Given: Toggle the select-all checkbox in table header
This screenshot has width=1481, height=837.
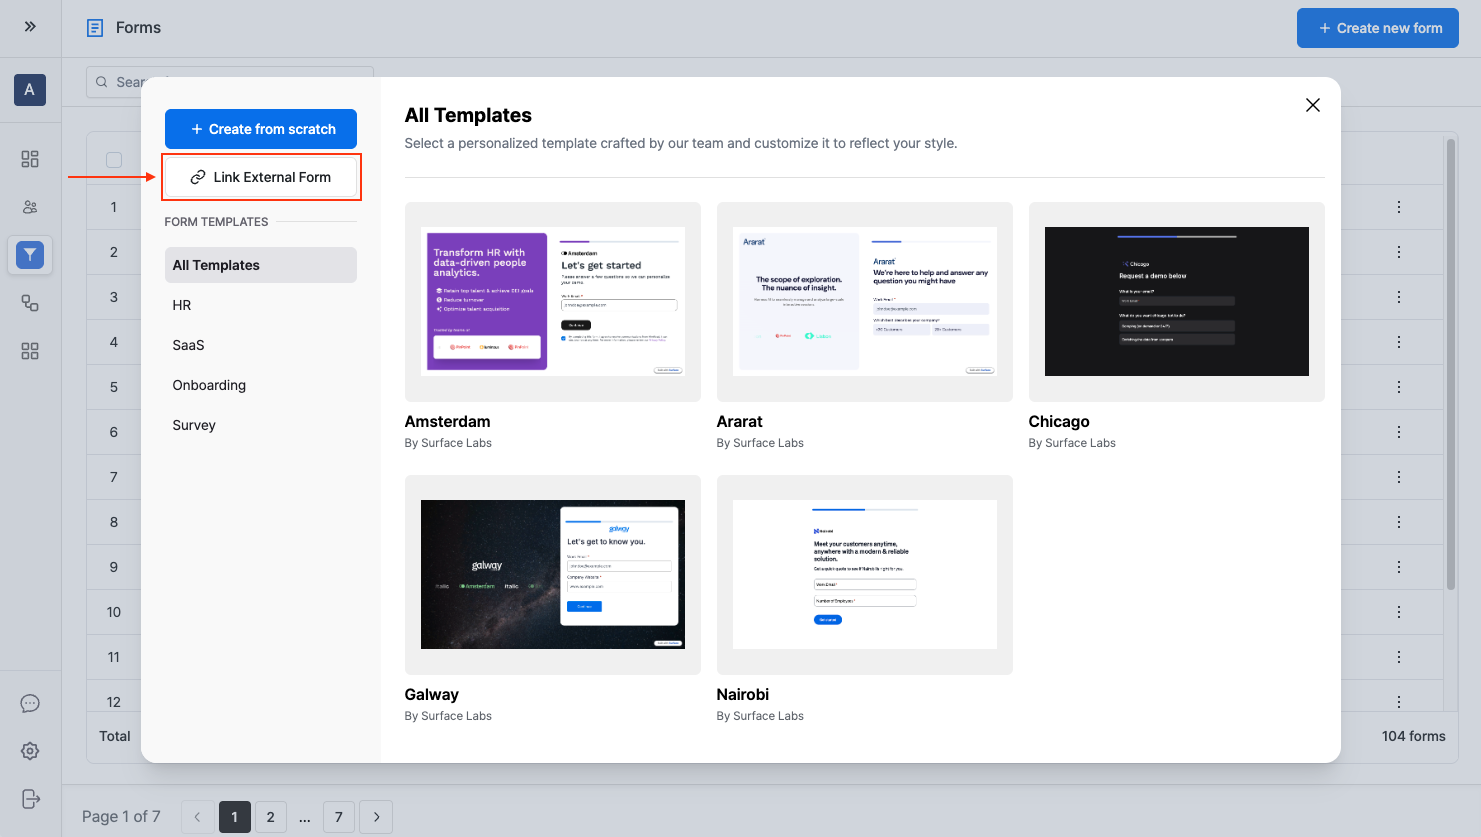Looking at the screenshot, I should click(x=114, y=160).
